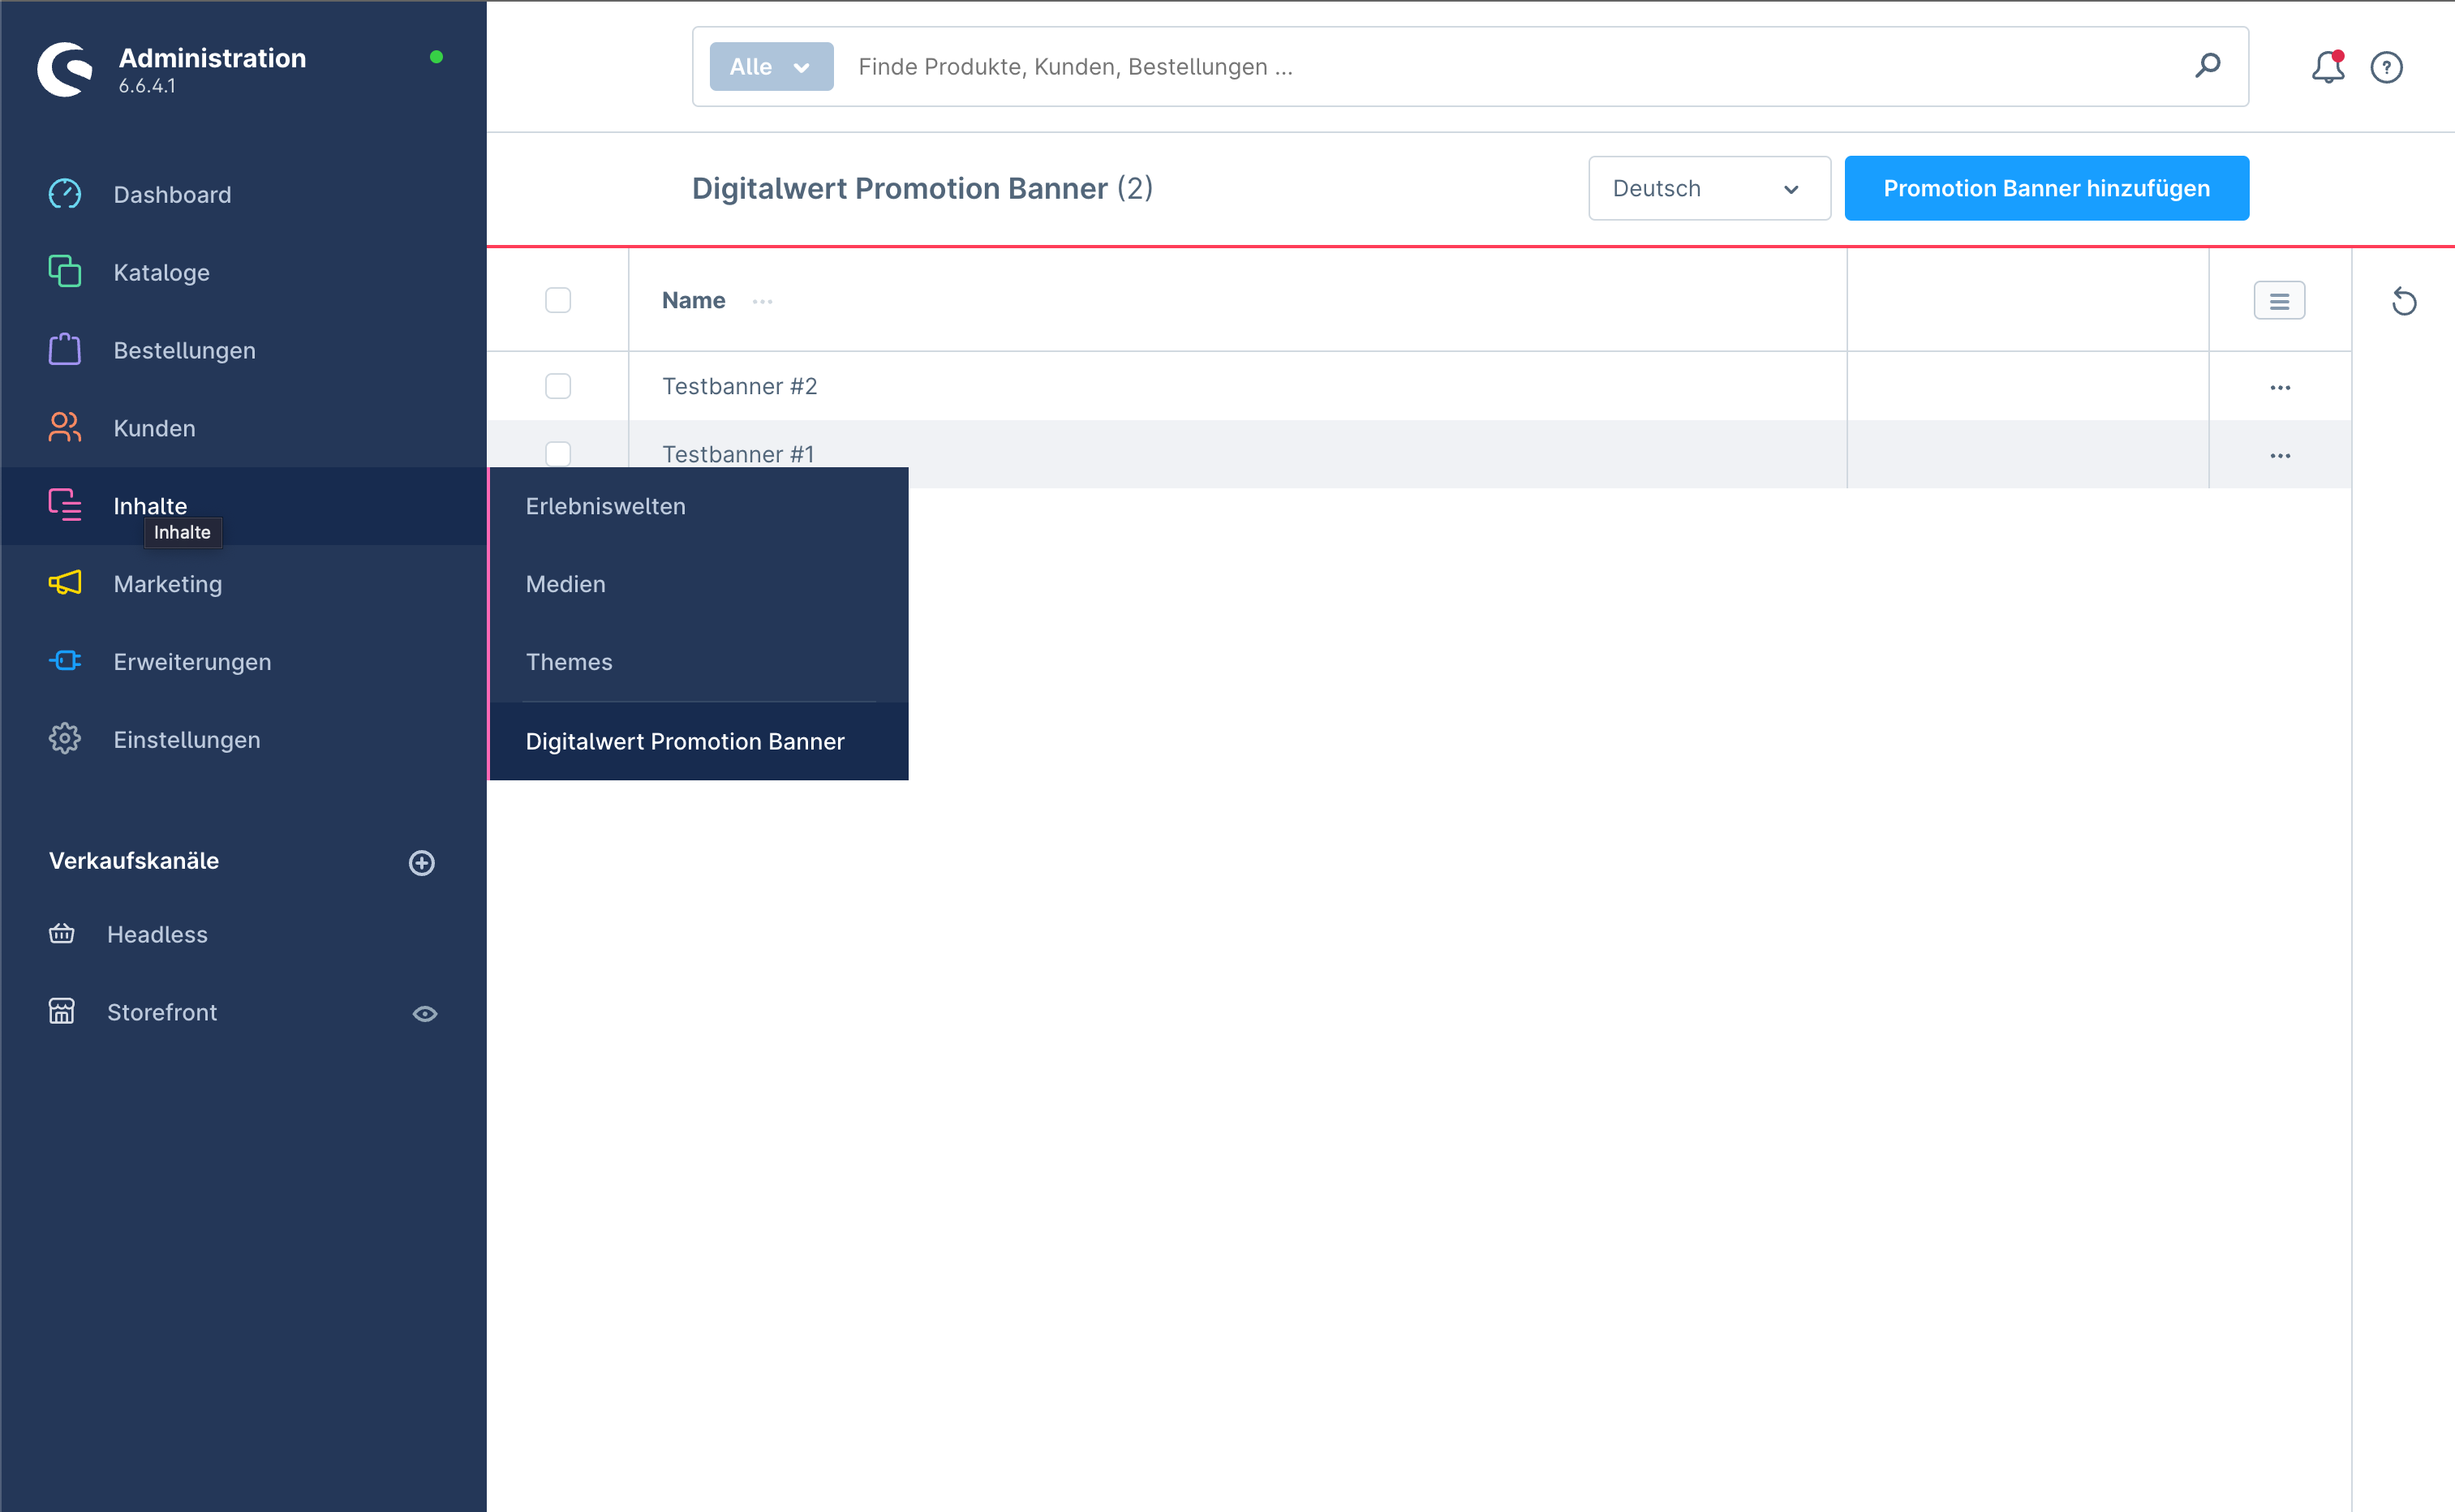Open actions menu for Testbanner #2
2455x1512 pixels.
point(2280,387)
